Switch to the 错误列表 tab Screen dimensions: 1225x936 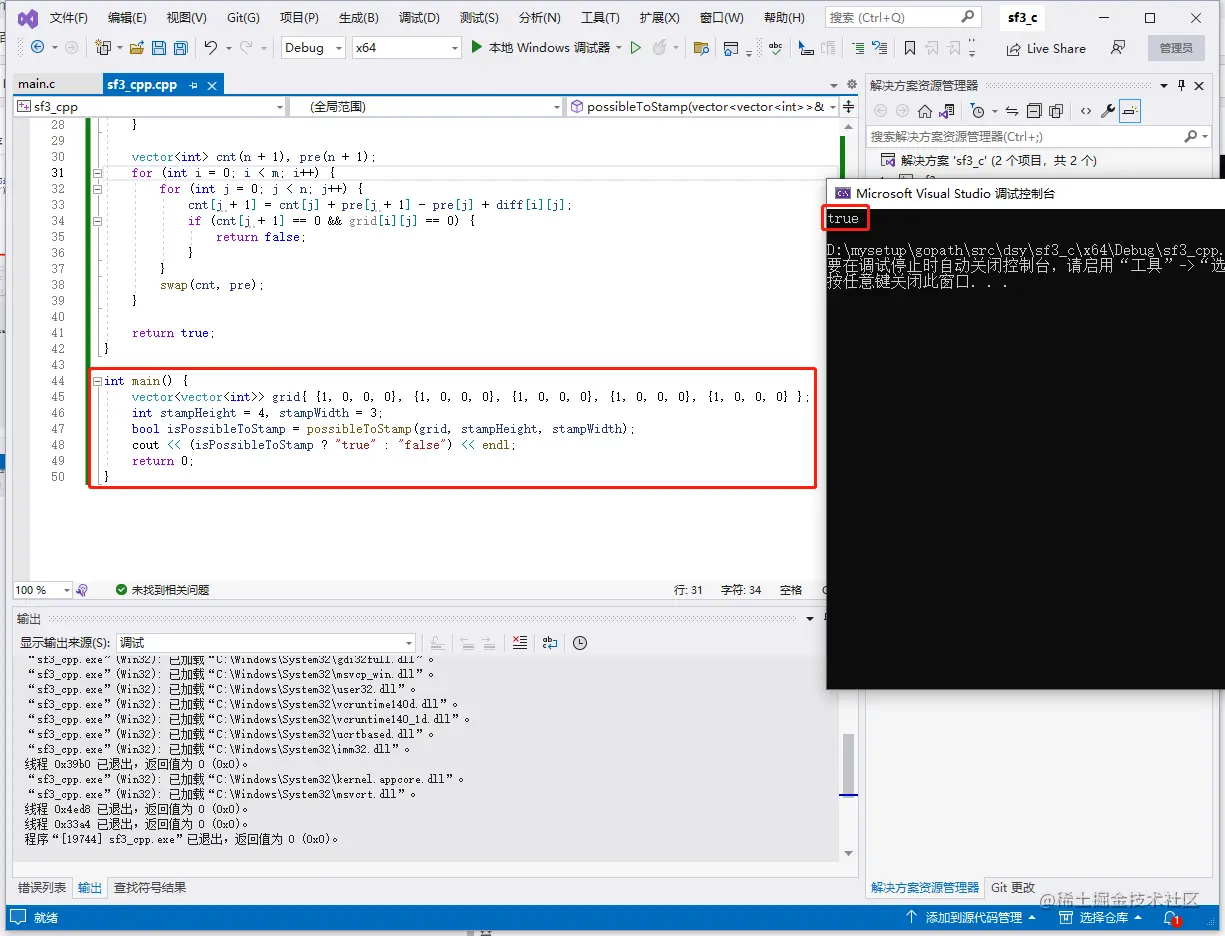click(x=42, y=887)
